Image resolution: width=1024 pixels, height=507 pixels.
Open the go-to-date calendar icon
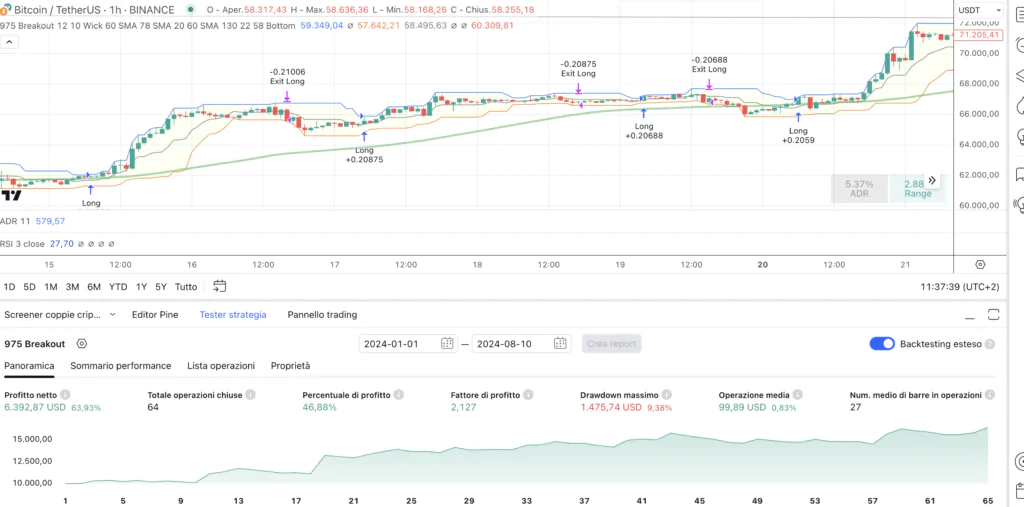(x=219, y=286)
